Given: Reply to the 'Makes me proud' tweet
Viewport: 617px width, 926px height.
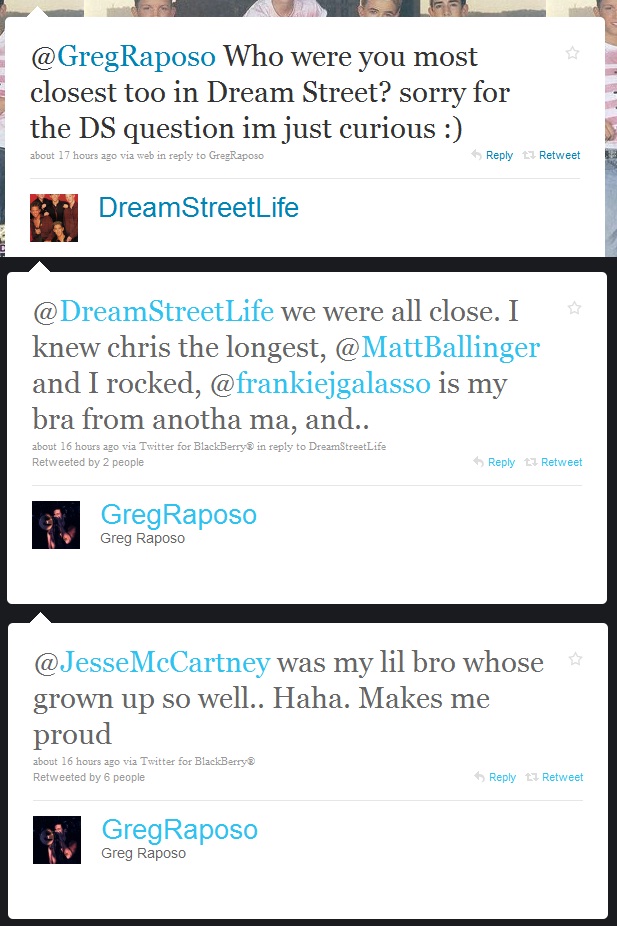Looking at the screenshot, I should coord(495,777).
